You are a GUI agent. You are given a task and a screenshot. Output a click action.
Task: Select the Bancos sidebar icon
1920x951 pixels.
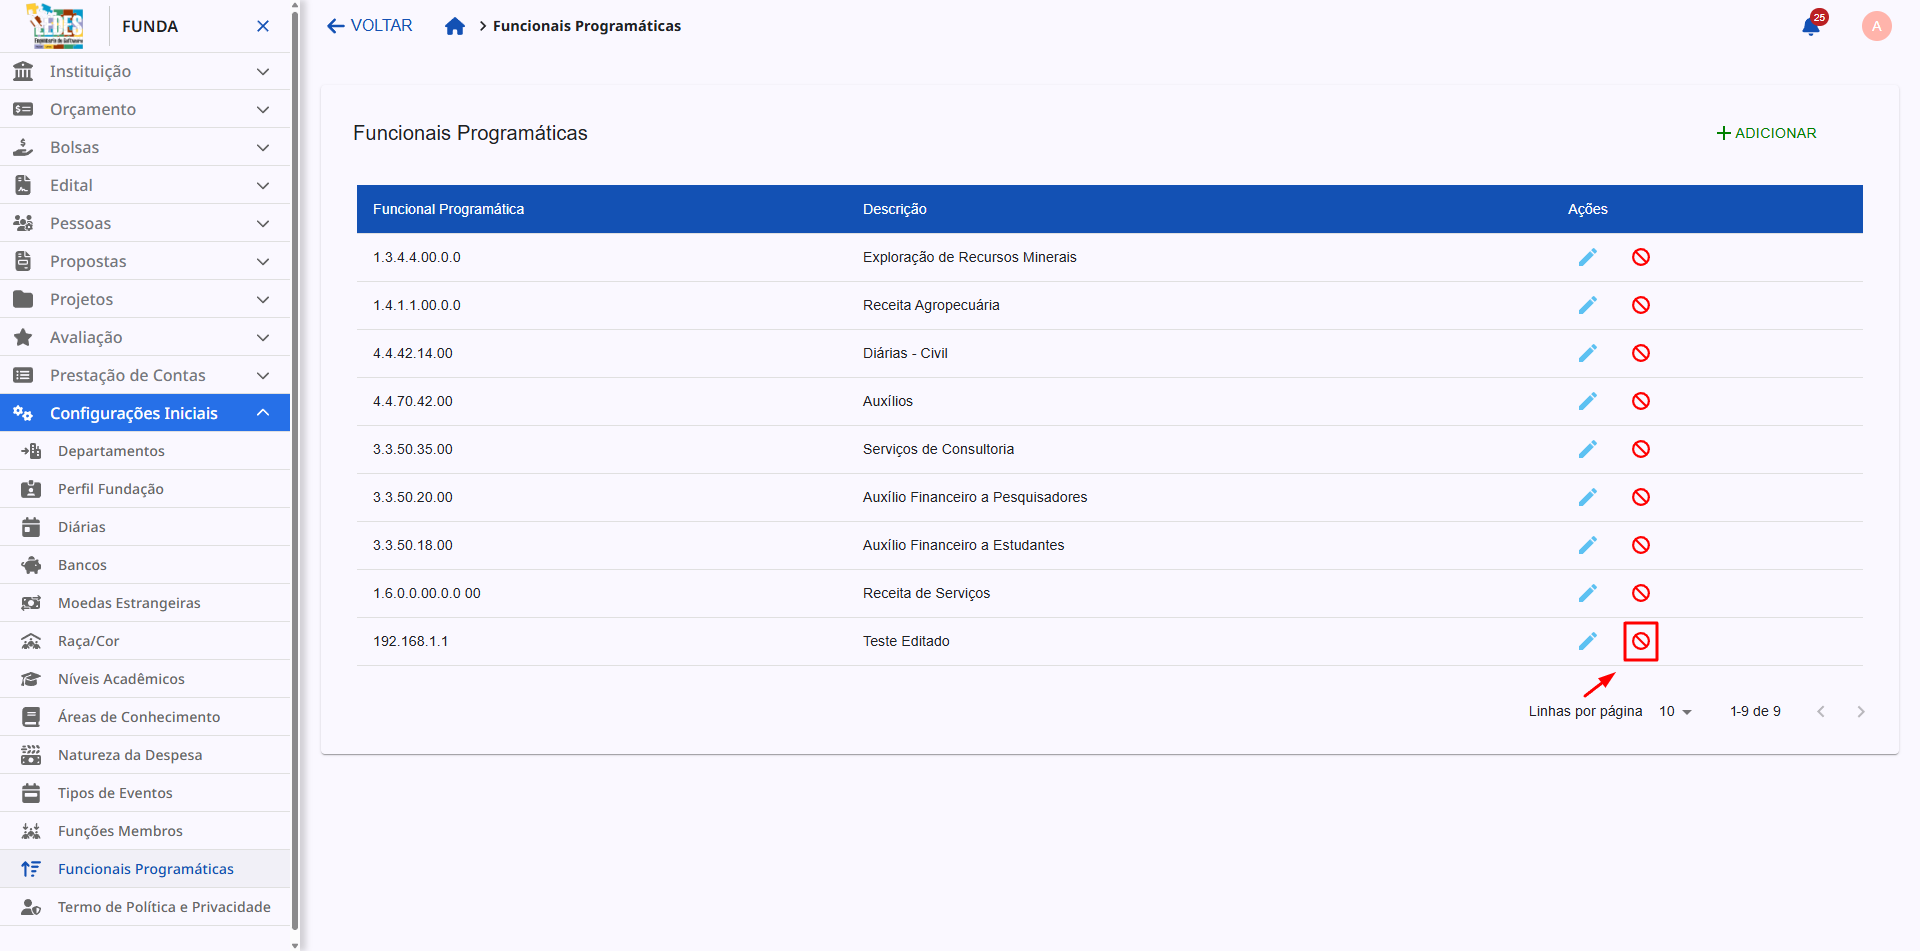(x=31, y=564)
